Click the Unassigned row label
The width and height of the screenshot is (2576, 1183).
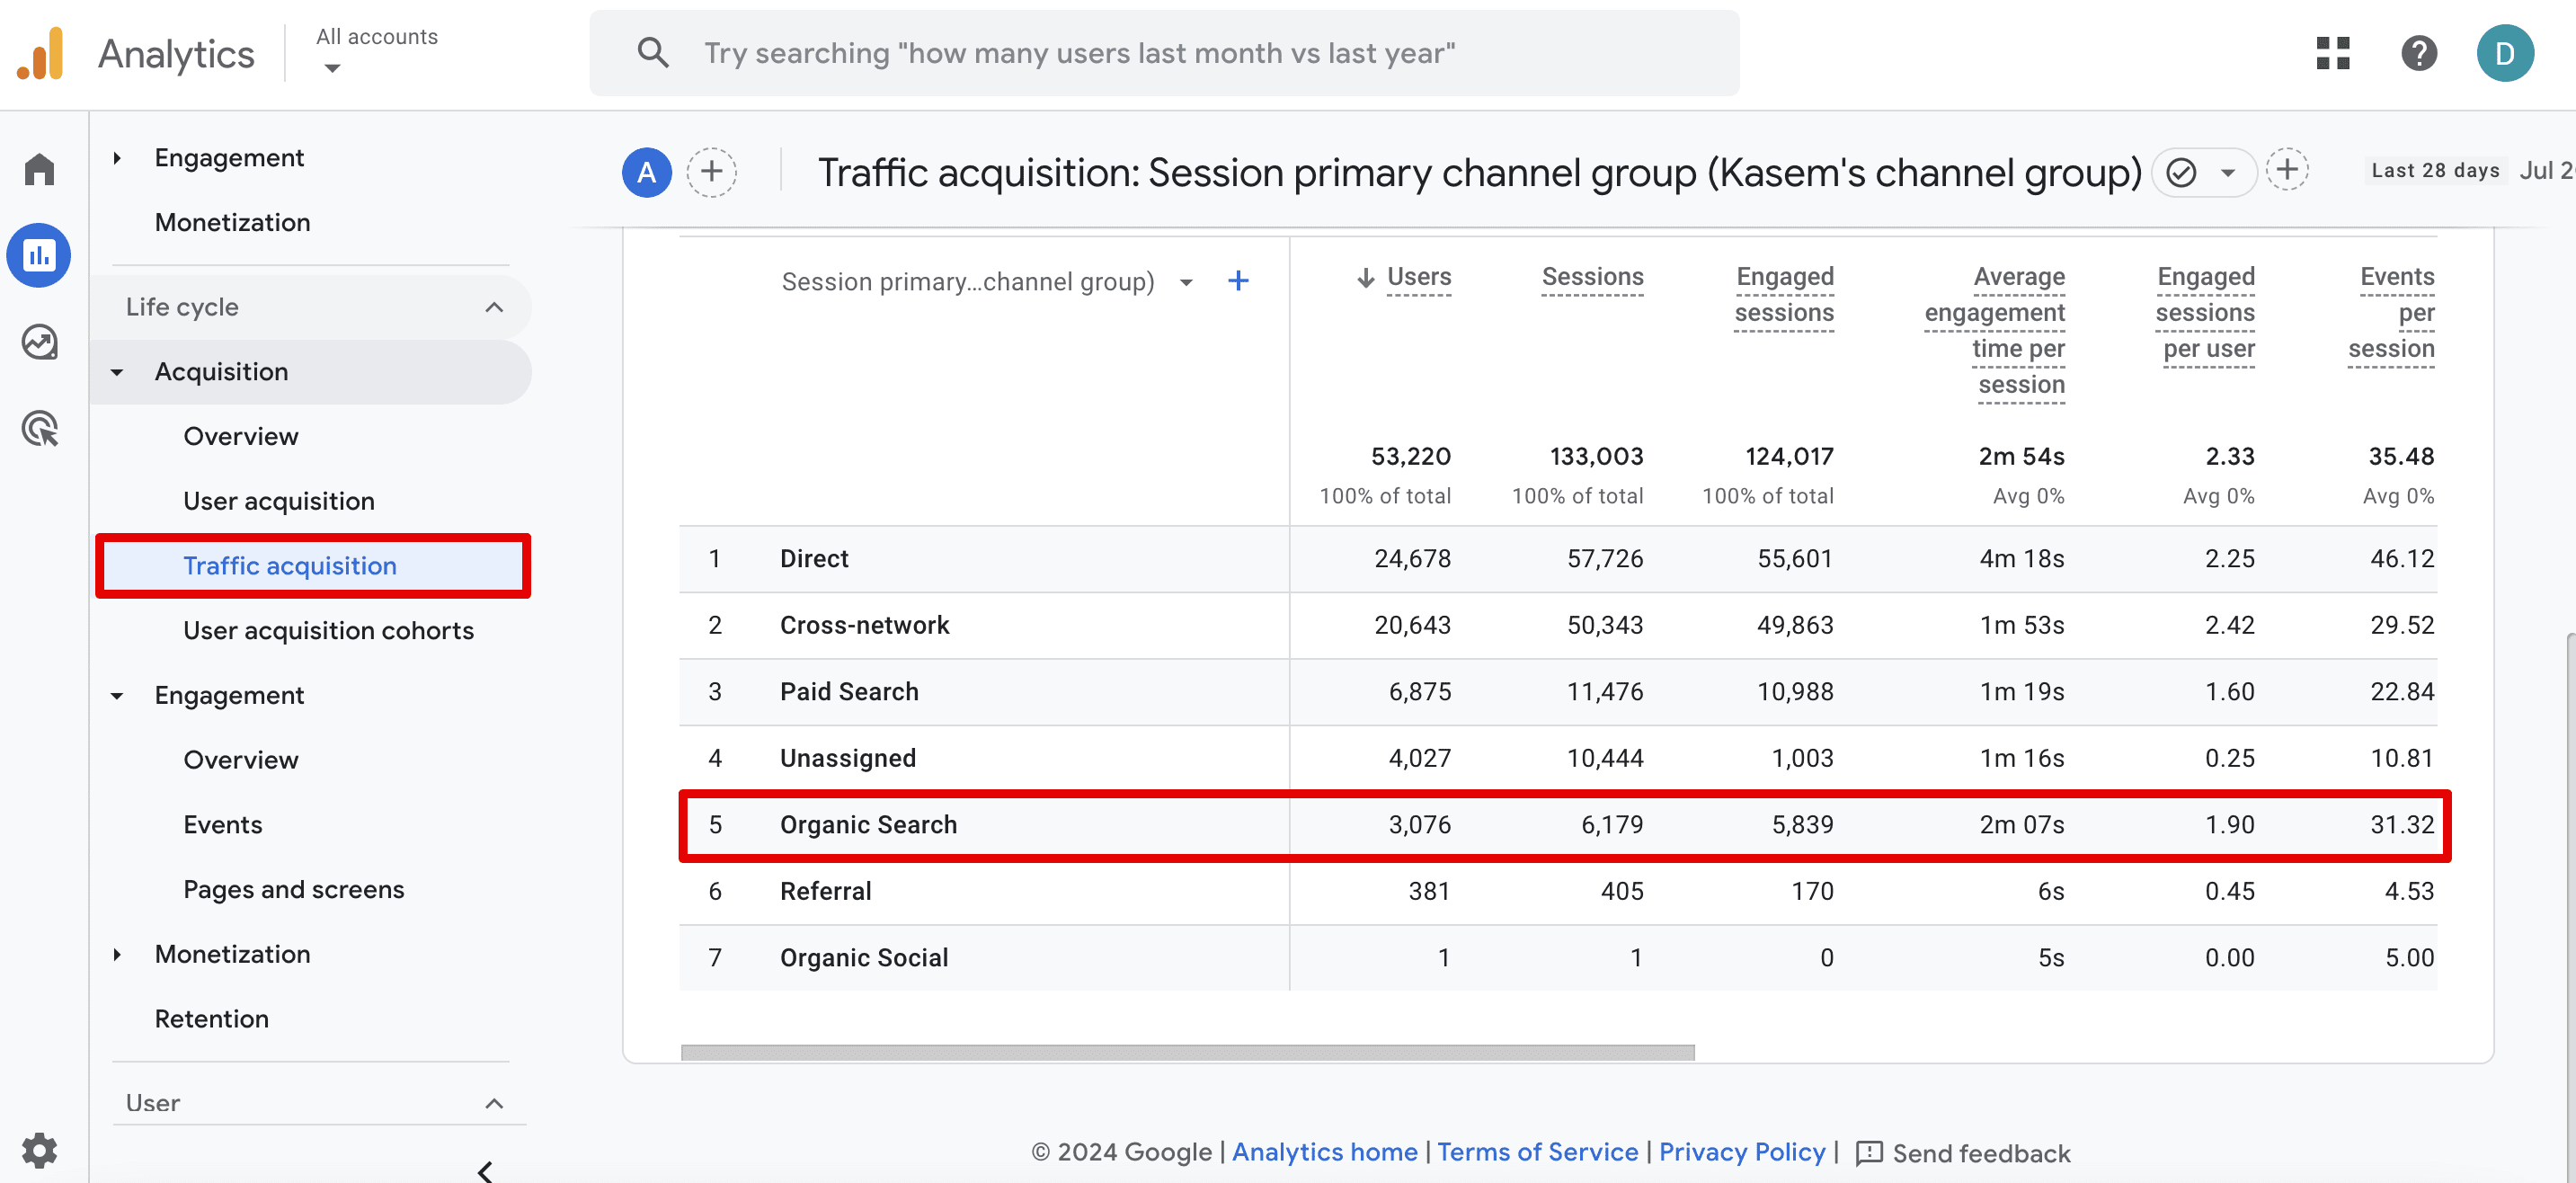pos(847,758)
